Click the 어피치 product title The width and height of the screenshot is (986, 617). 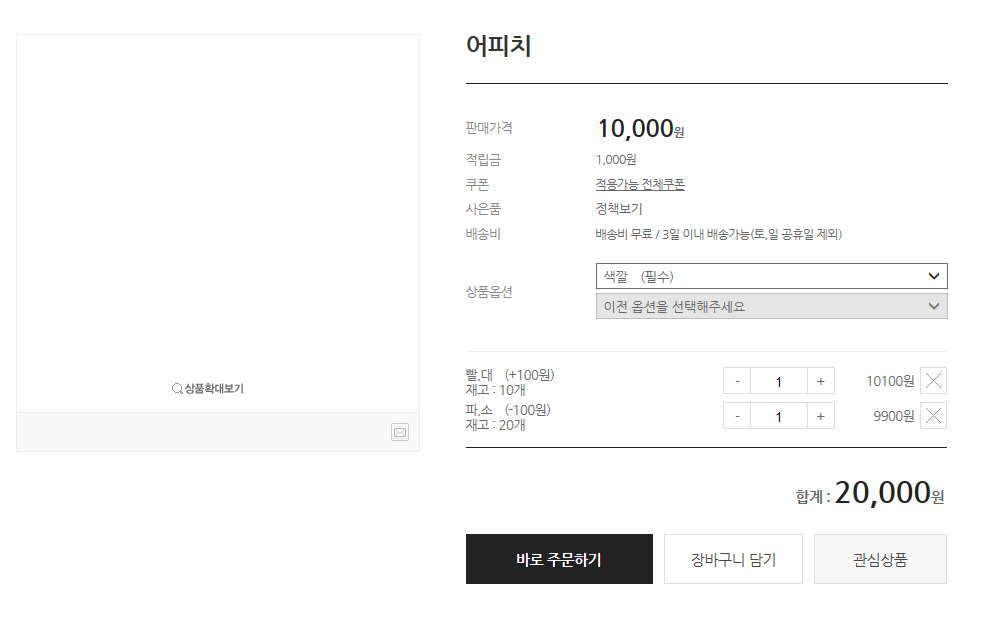coord(498,46)
